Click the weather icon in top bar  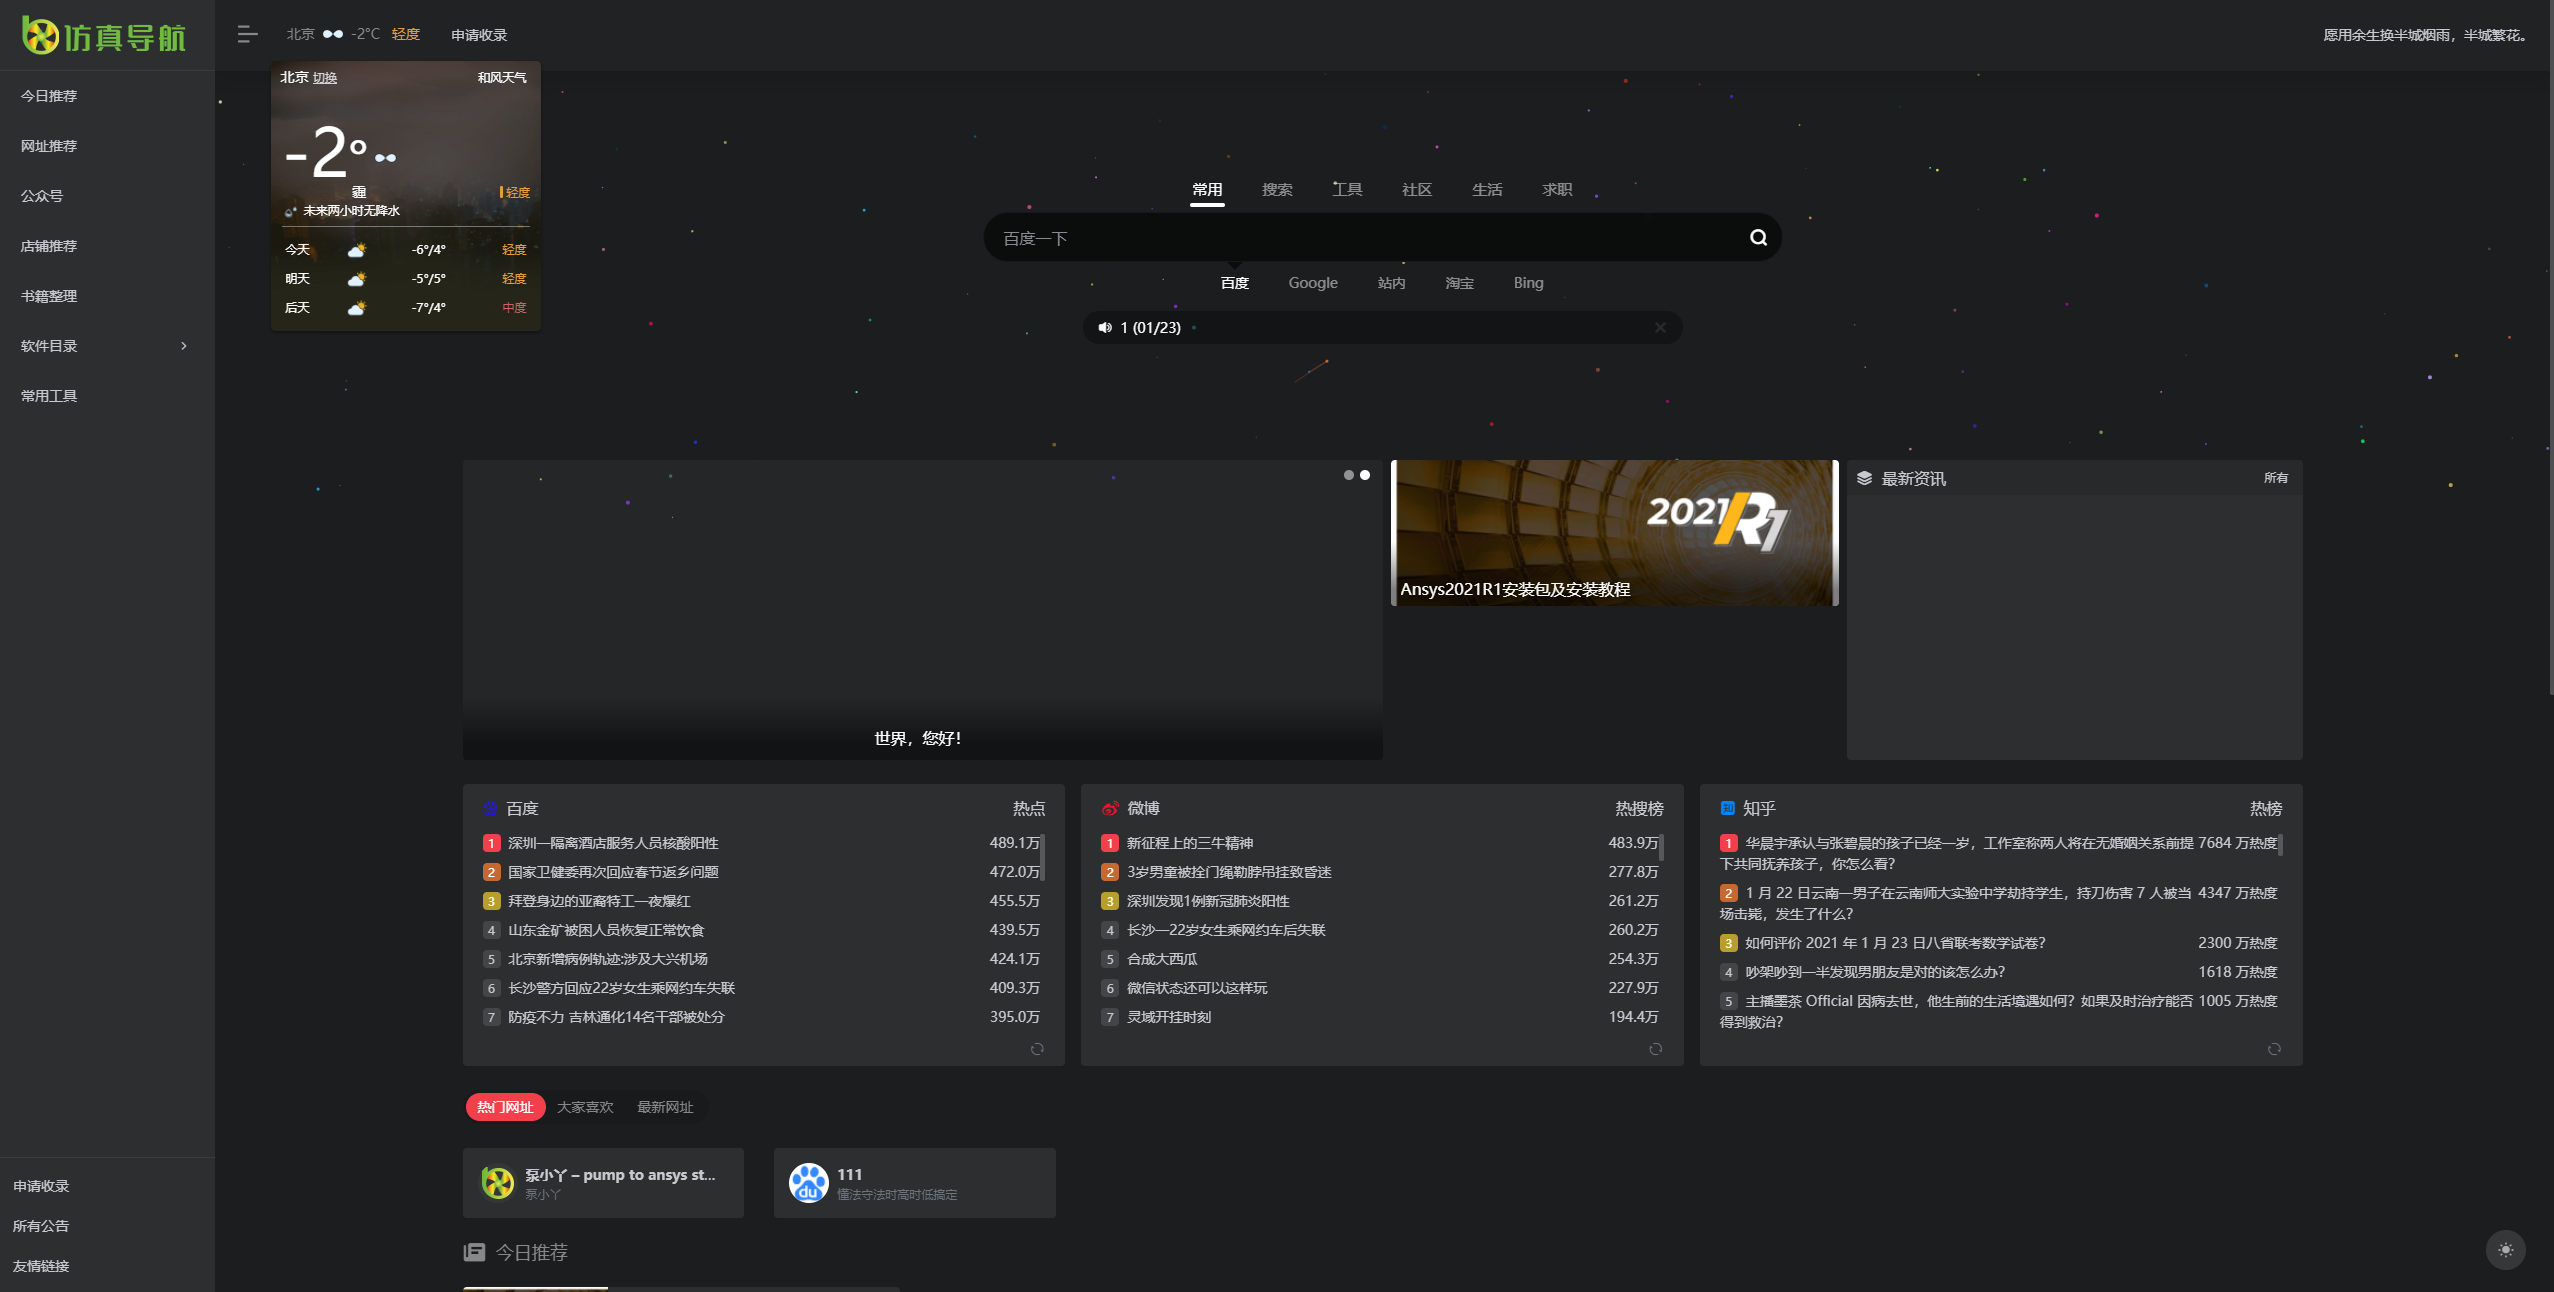pyautogui.click(x=333, y=34)
